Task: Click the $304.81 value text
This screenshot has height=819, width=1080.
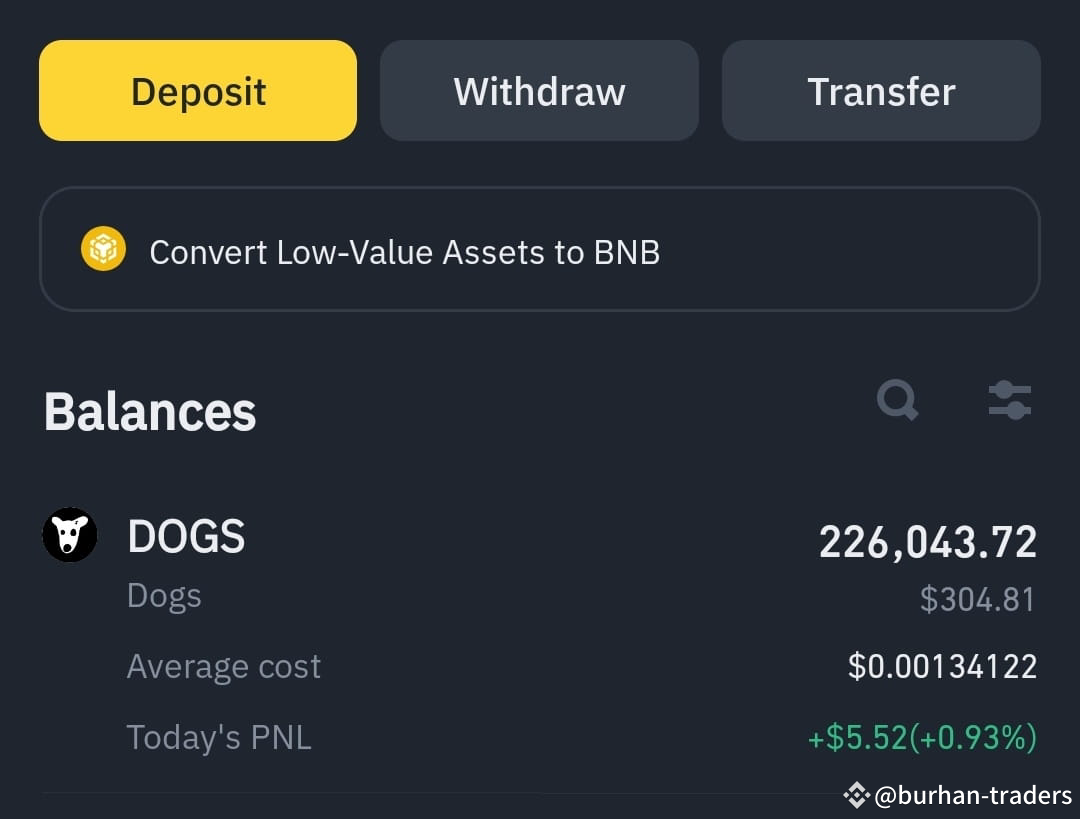Action: [977, 599]
